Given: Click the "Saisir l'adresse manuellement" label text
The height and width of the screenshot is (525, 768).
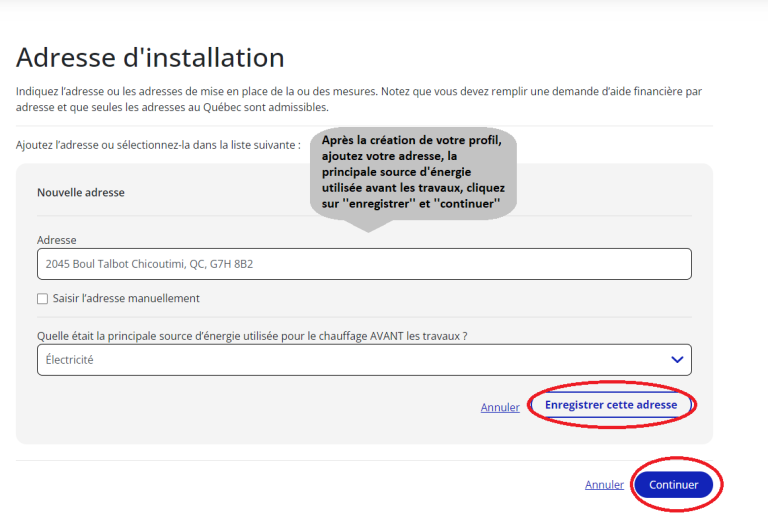Looking at the screenshot, I should [126, 298].
